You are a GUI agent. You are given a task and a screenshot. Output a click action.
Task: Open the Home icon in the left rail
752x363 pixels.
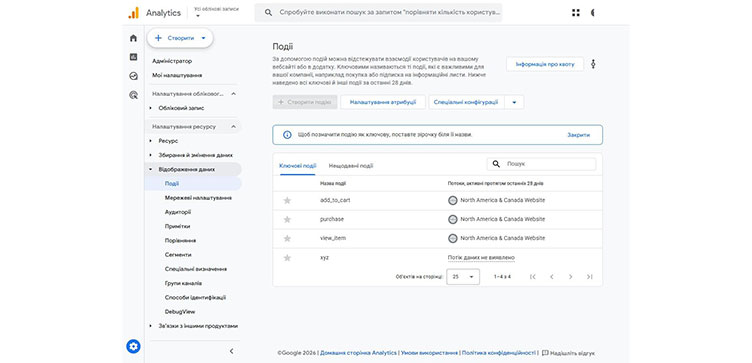pos(133,38)
